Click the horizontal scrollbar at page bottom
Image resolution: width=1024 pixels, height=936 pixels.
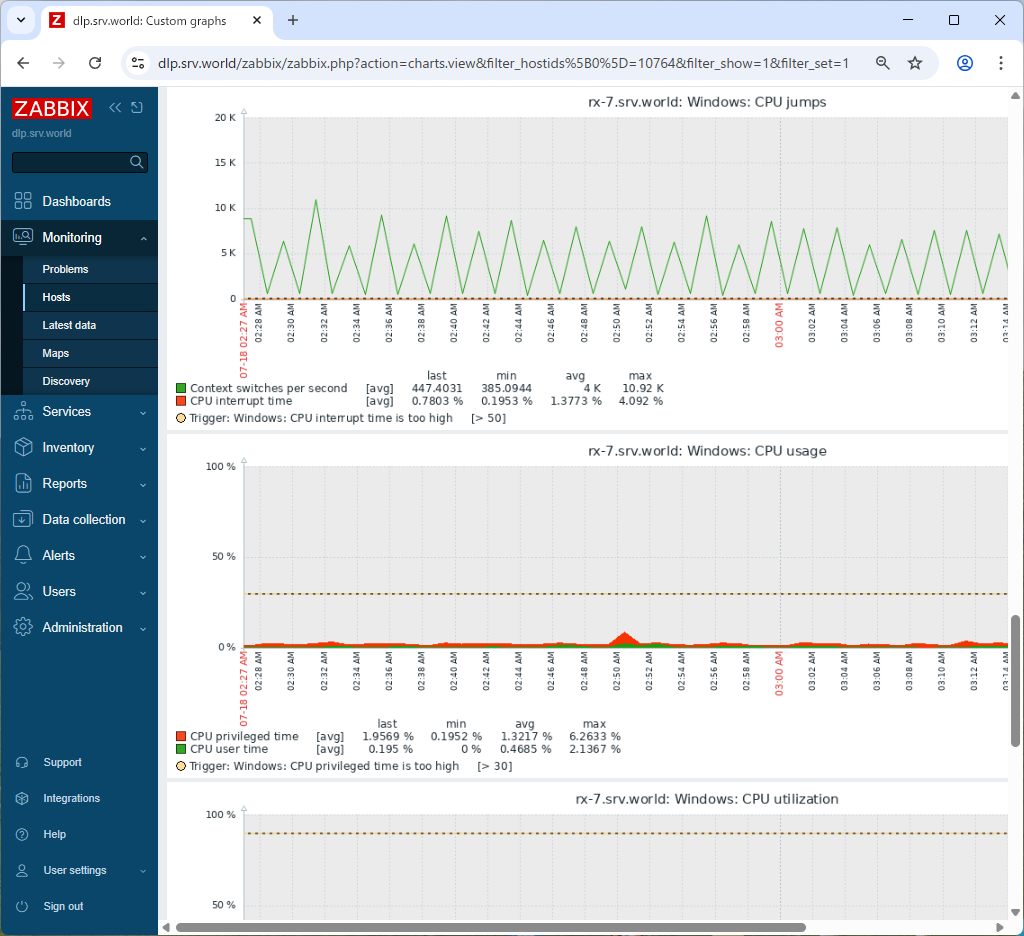490,927
